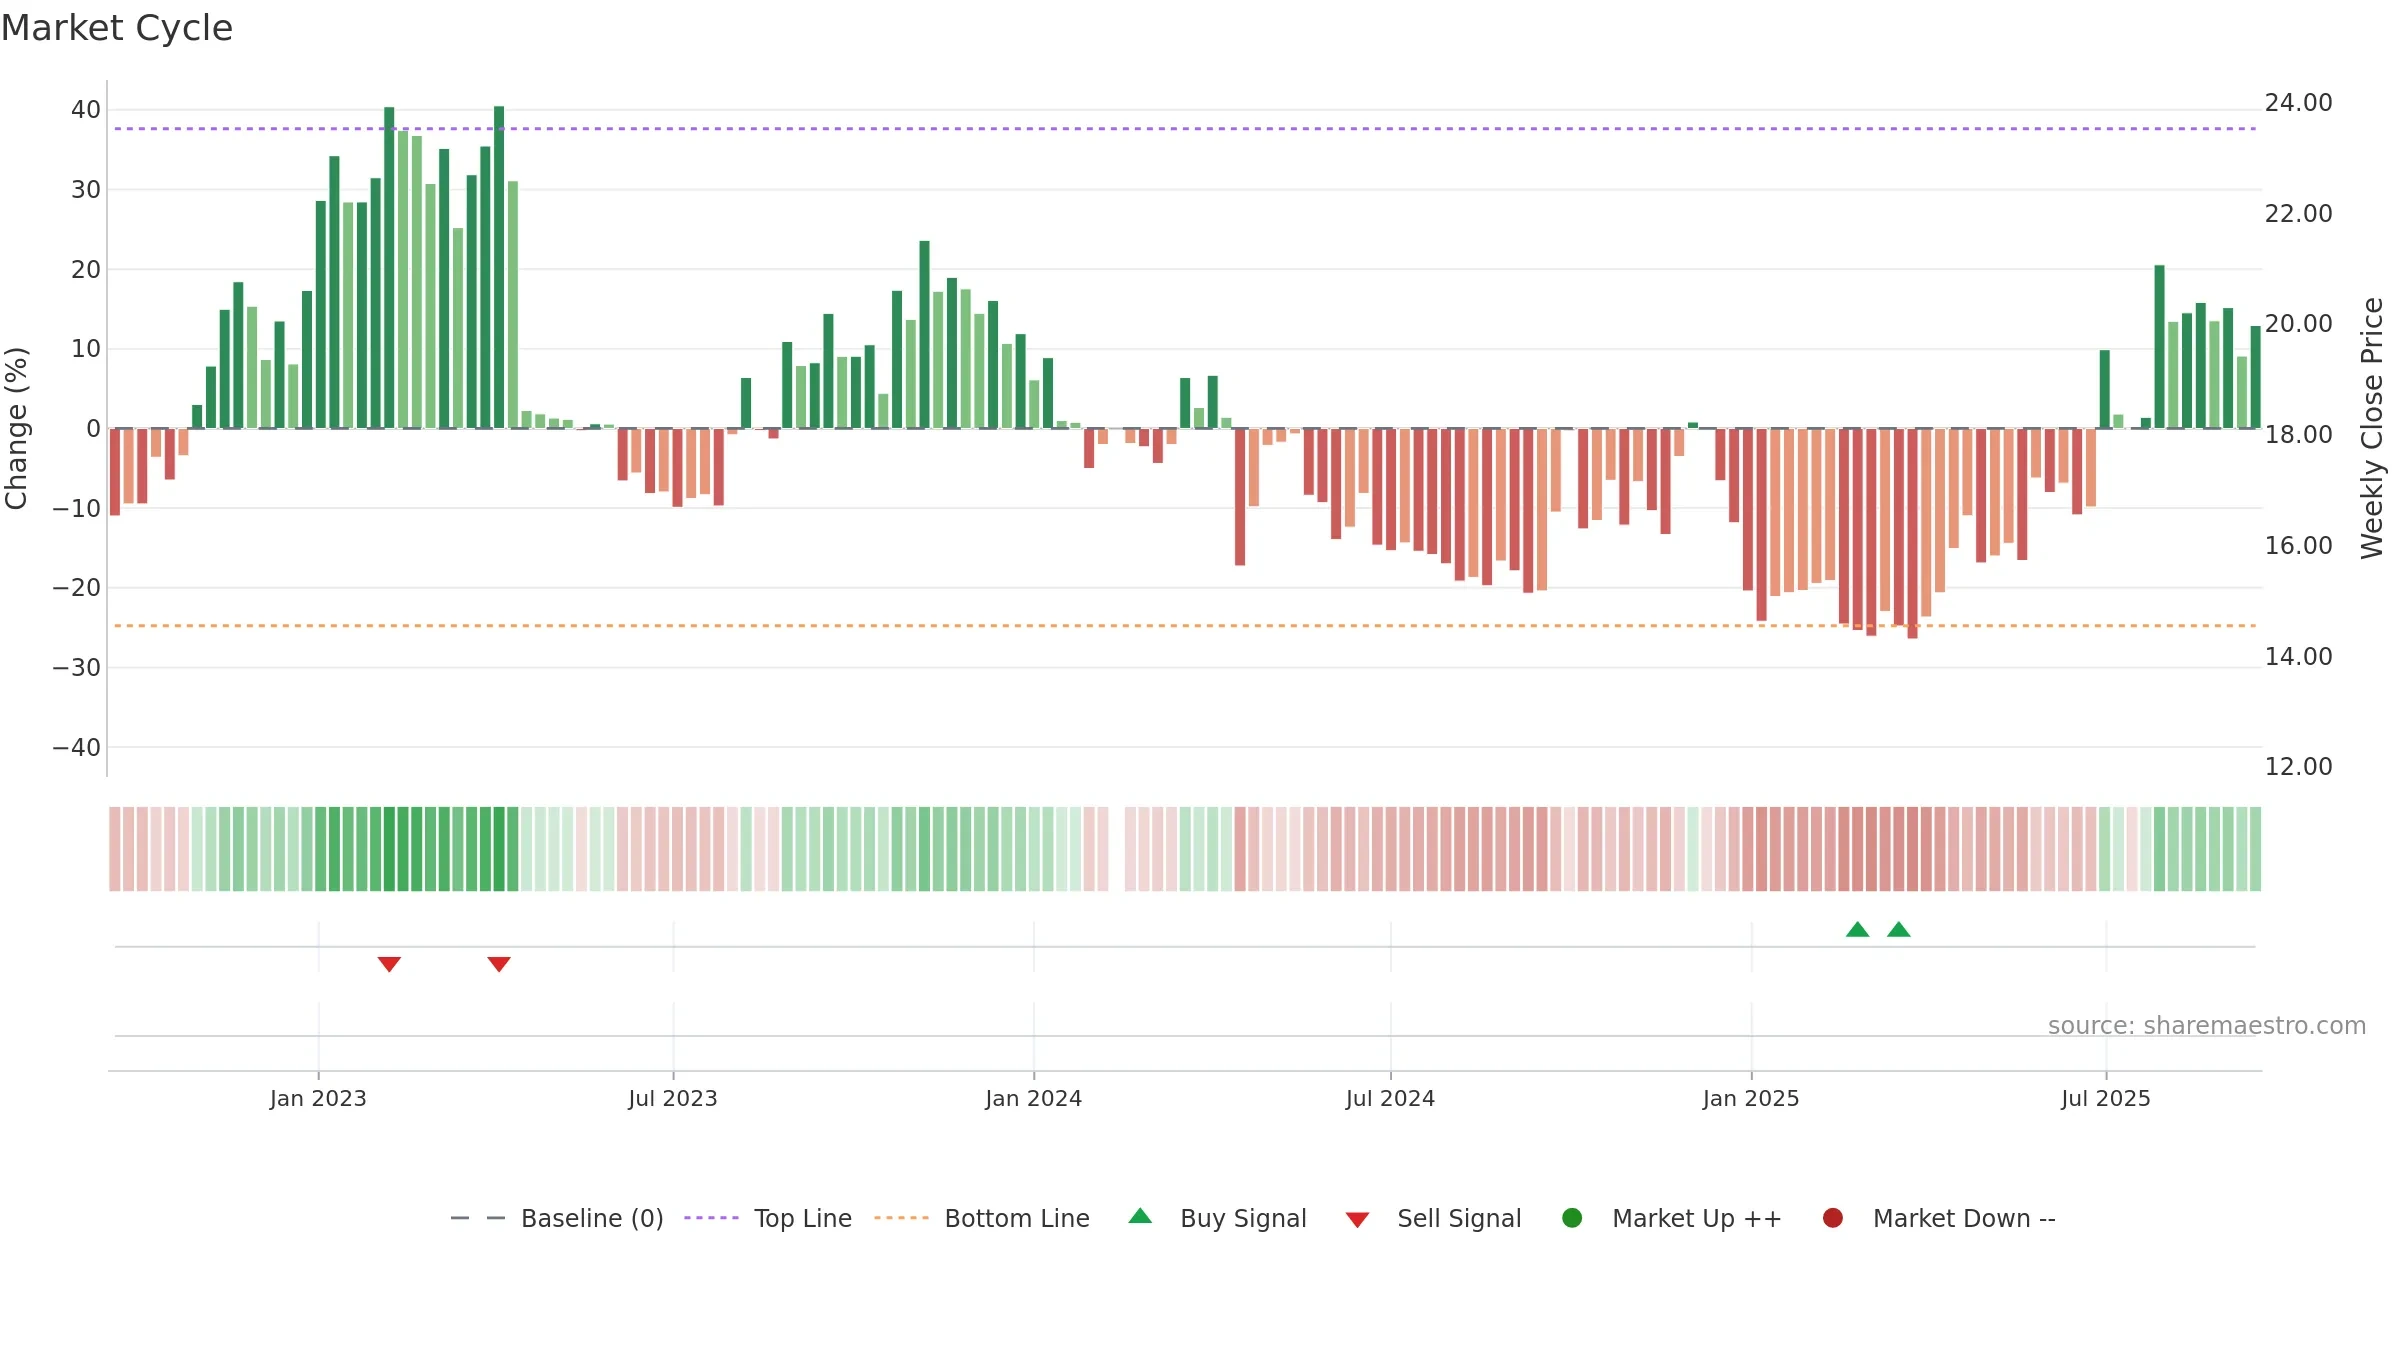Click the Jan 2023 axis label
This screenshot has width=2400, height=1350.
(x=318, y=1099)
